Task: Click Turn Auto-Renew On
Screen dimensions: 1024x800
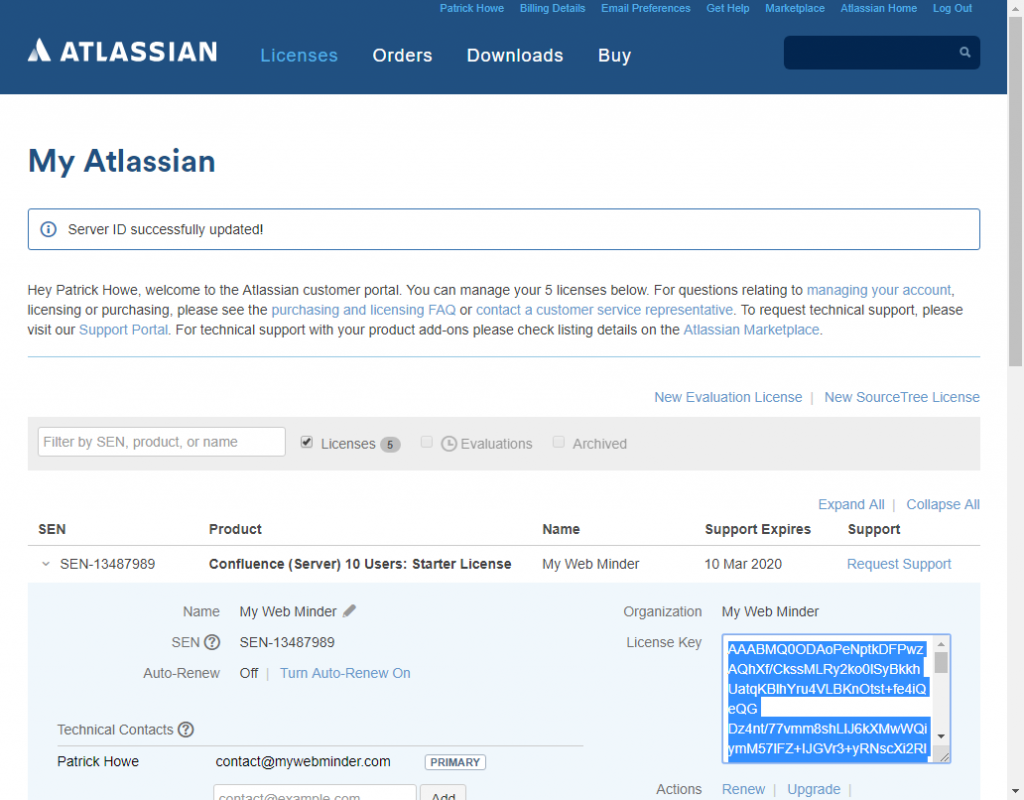Action: [345, 673]
